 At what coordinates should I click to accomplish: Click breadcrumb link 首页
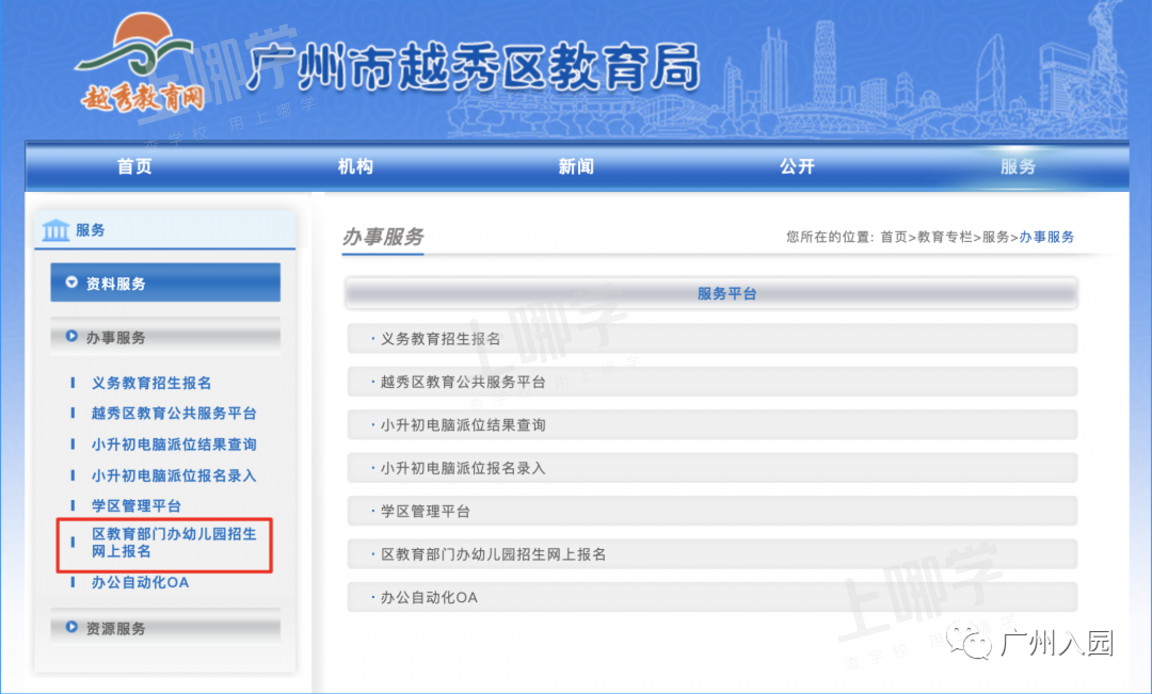[894, 236]
